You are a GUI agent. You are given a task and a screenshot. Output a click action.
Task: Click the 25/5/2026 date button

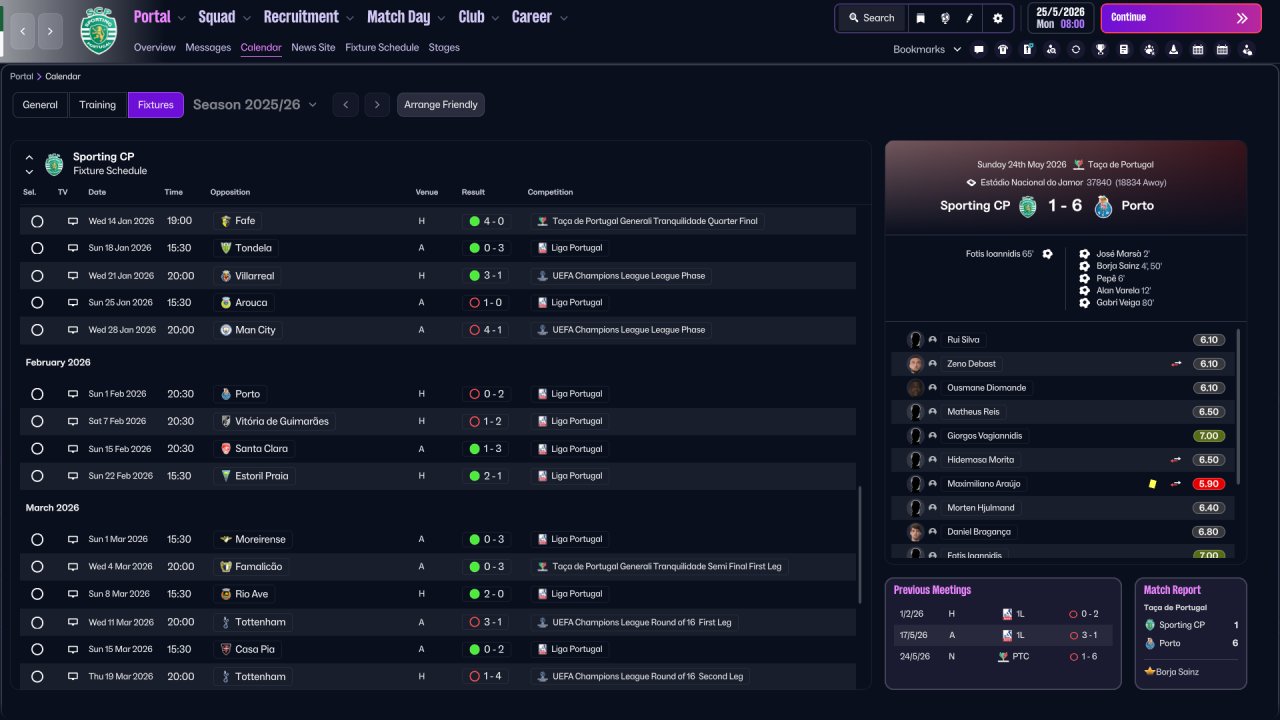1060,18
